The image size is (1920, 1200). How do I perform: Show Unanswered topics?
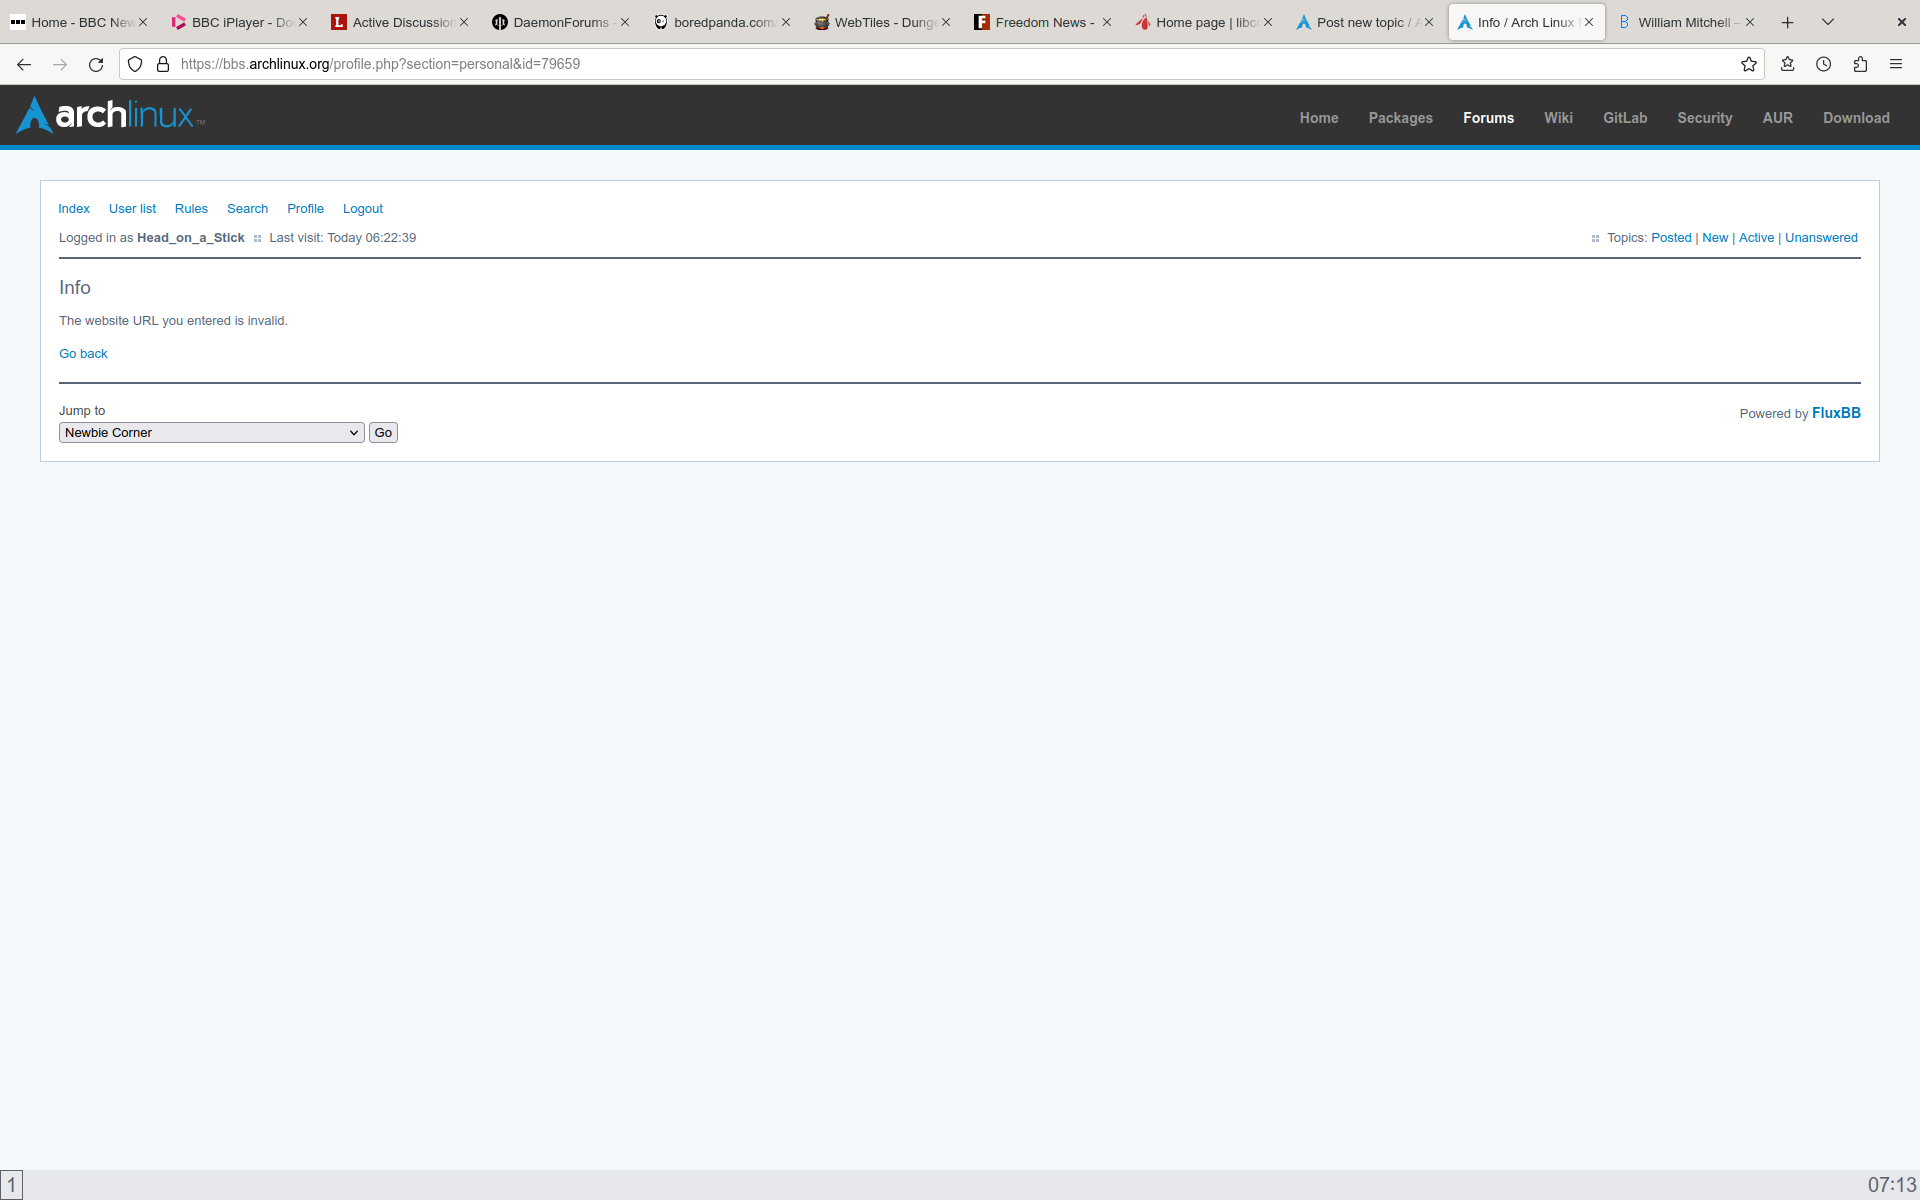1821,238
